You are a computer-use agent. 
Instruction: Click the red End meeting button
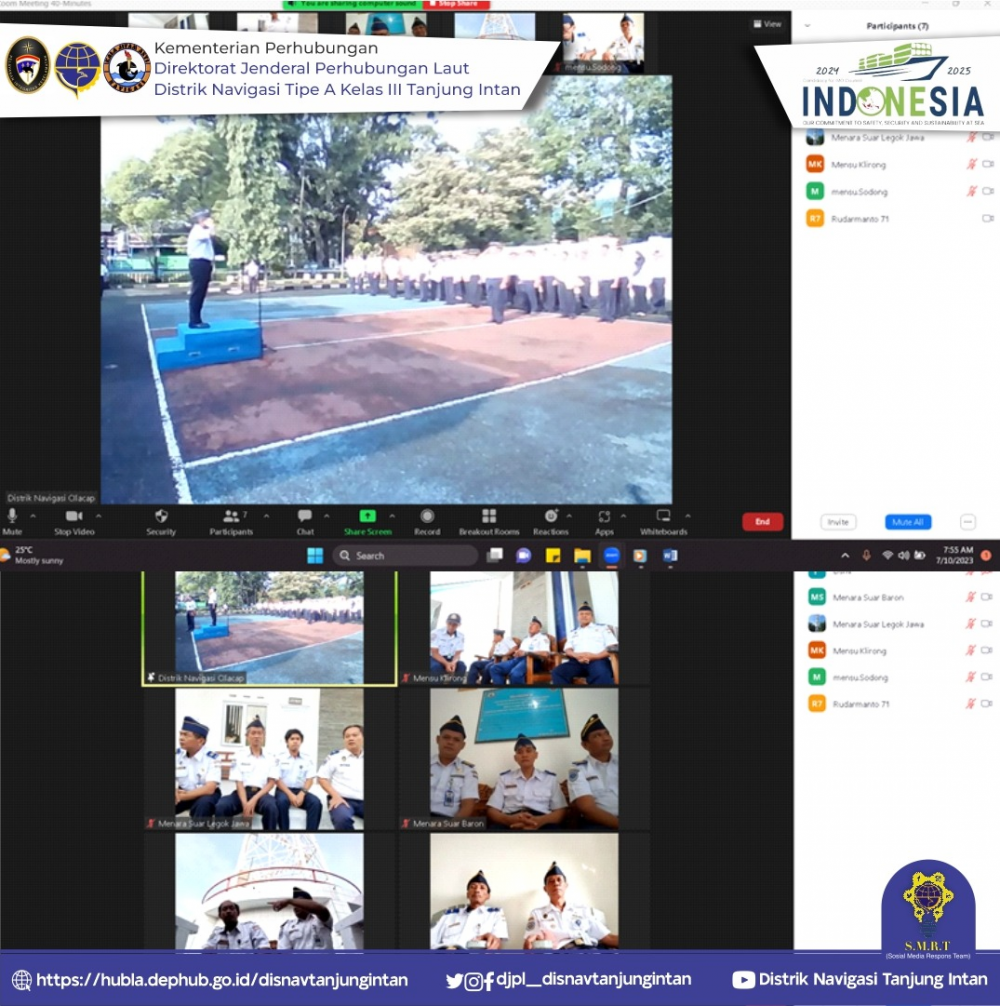pos(762,522)
